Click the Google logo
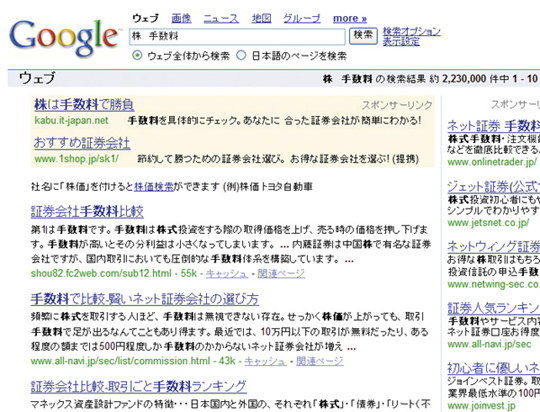This screenshot has width=540, height=412. [64, 38]
